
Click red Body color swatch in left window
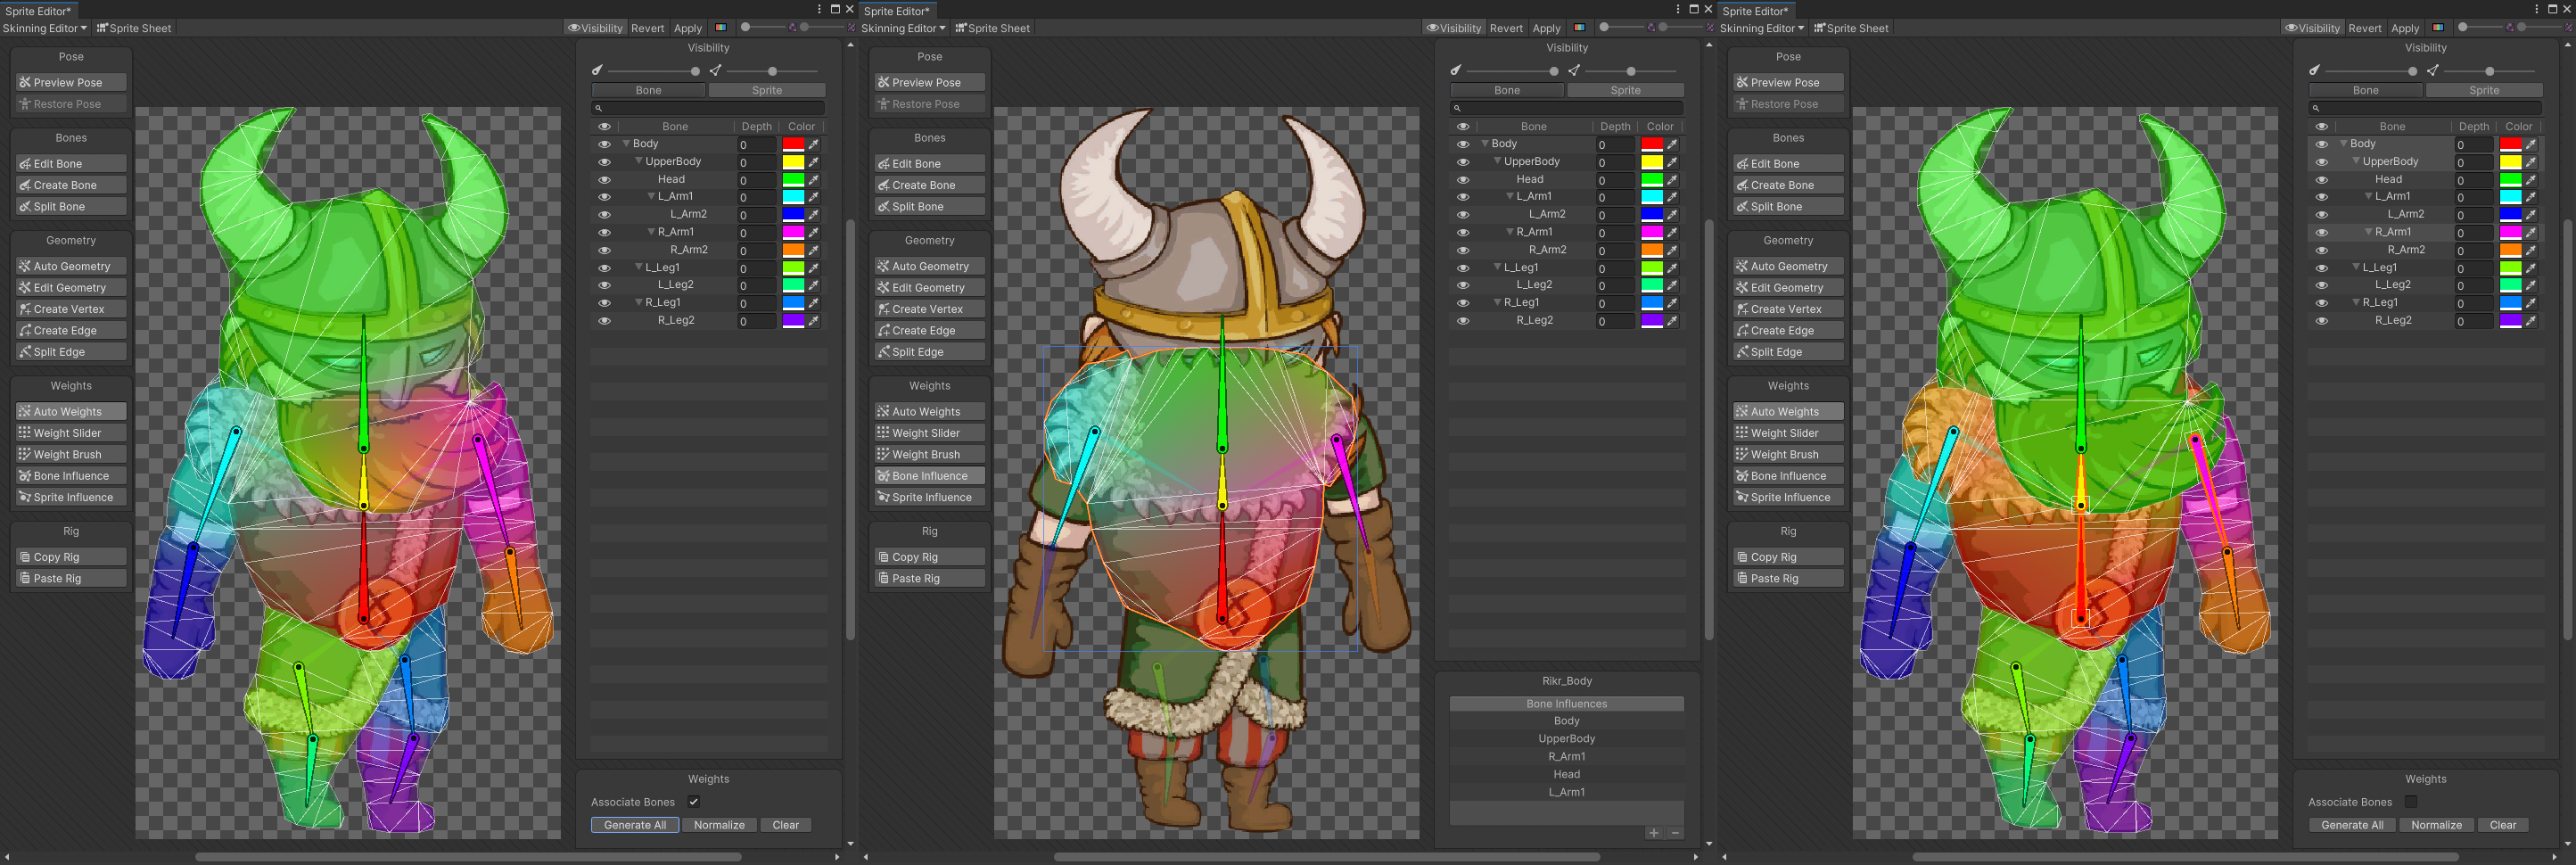point(793,144)
